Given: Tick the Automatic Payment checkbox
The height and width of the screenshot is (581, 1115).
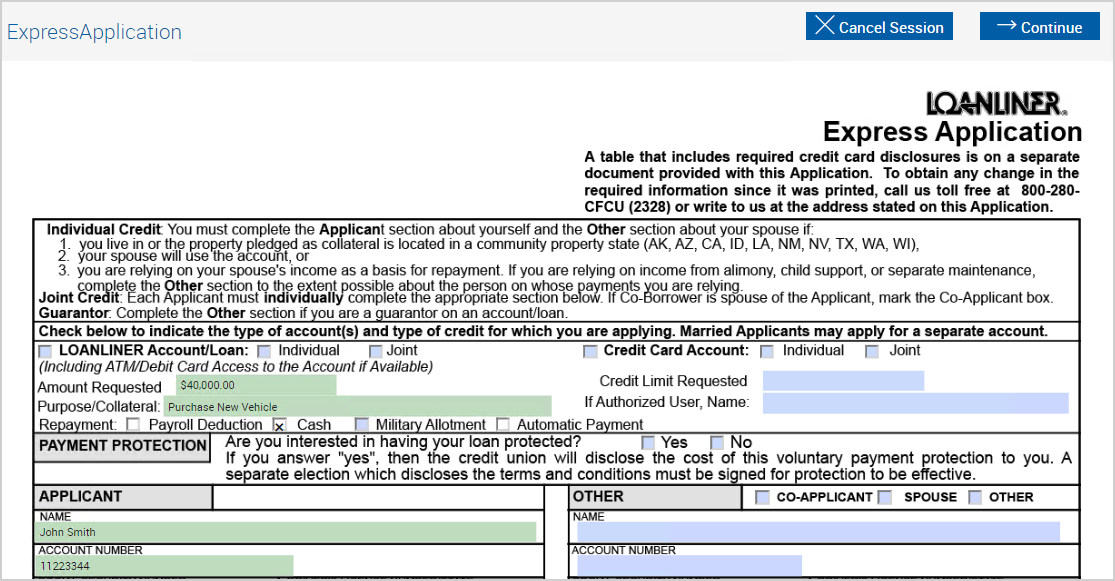Looking at the screenshot, I should pyautogui.click(x=503, y=425).
